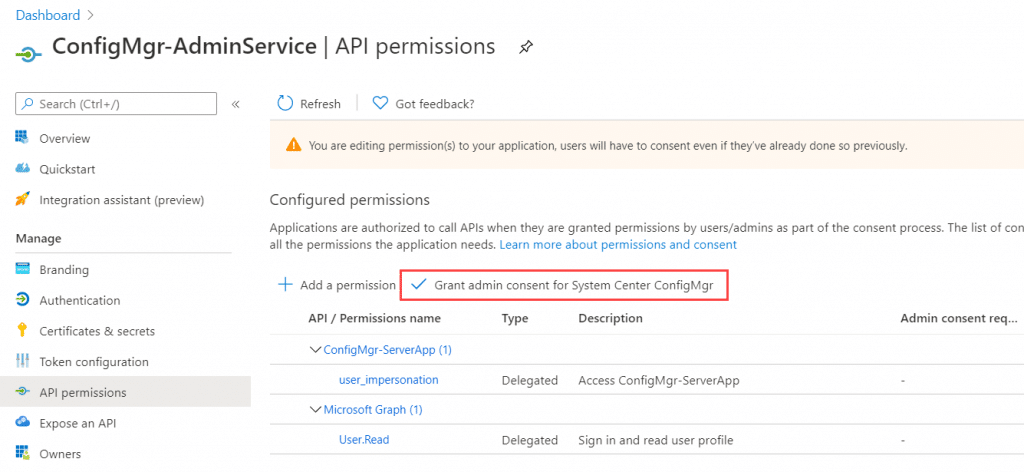Open the user_impersonation permission

pyautogui.click(x=389, y=380)
